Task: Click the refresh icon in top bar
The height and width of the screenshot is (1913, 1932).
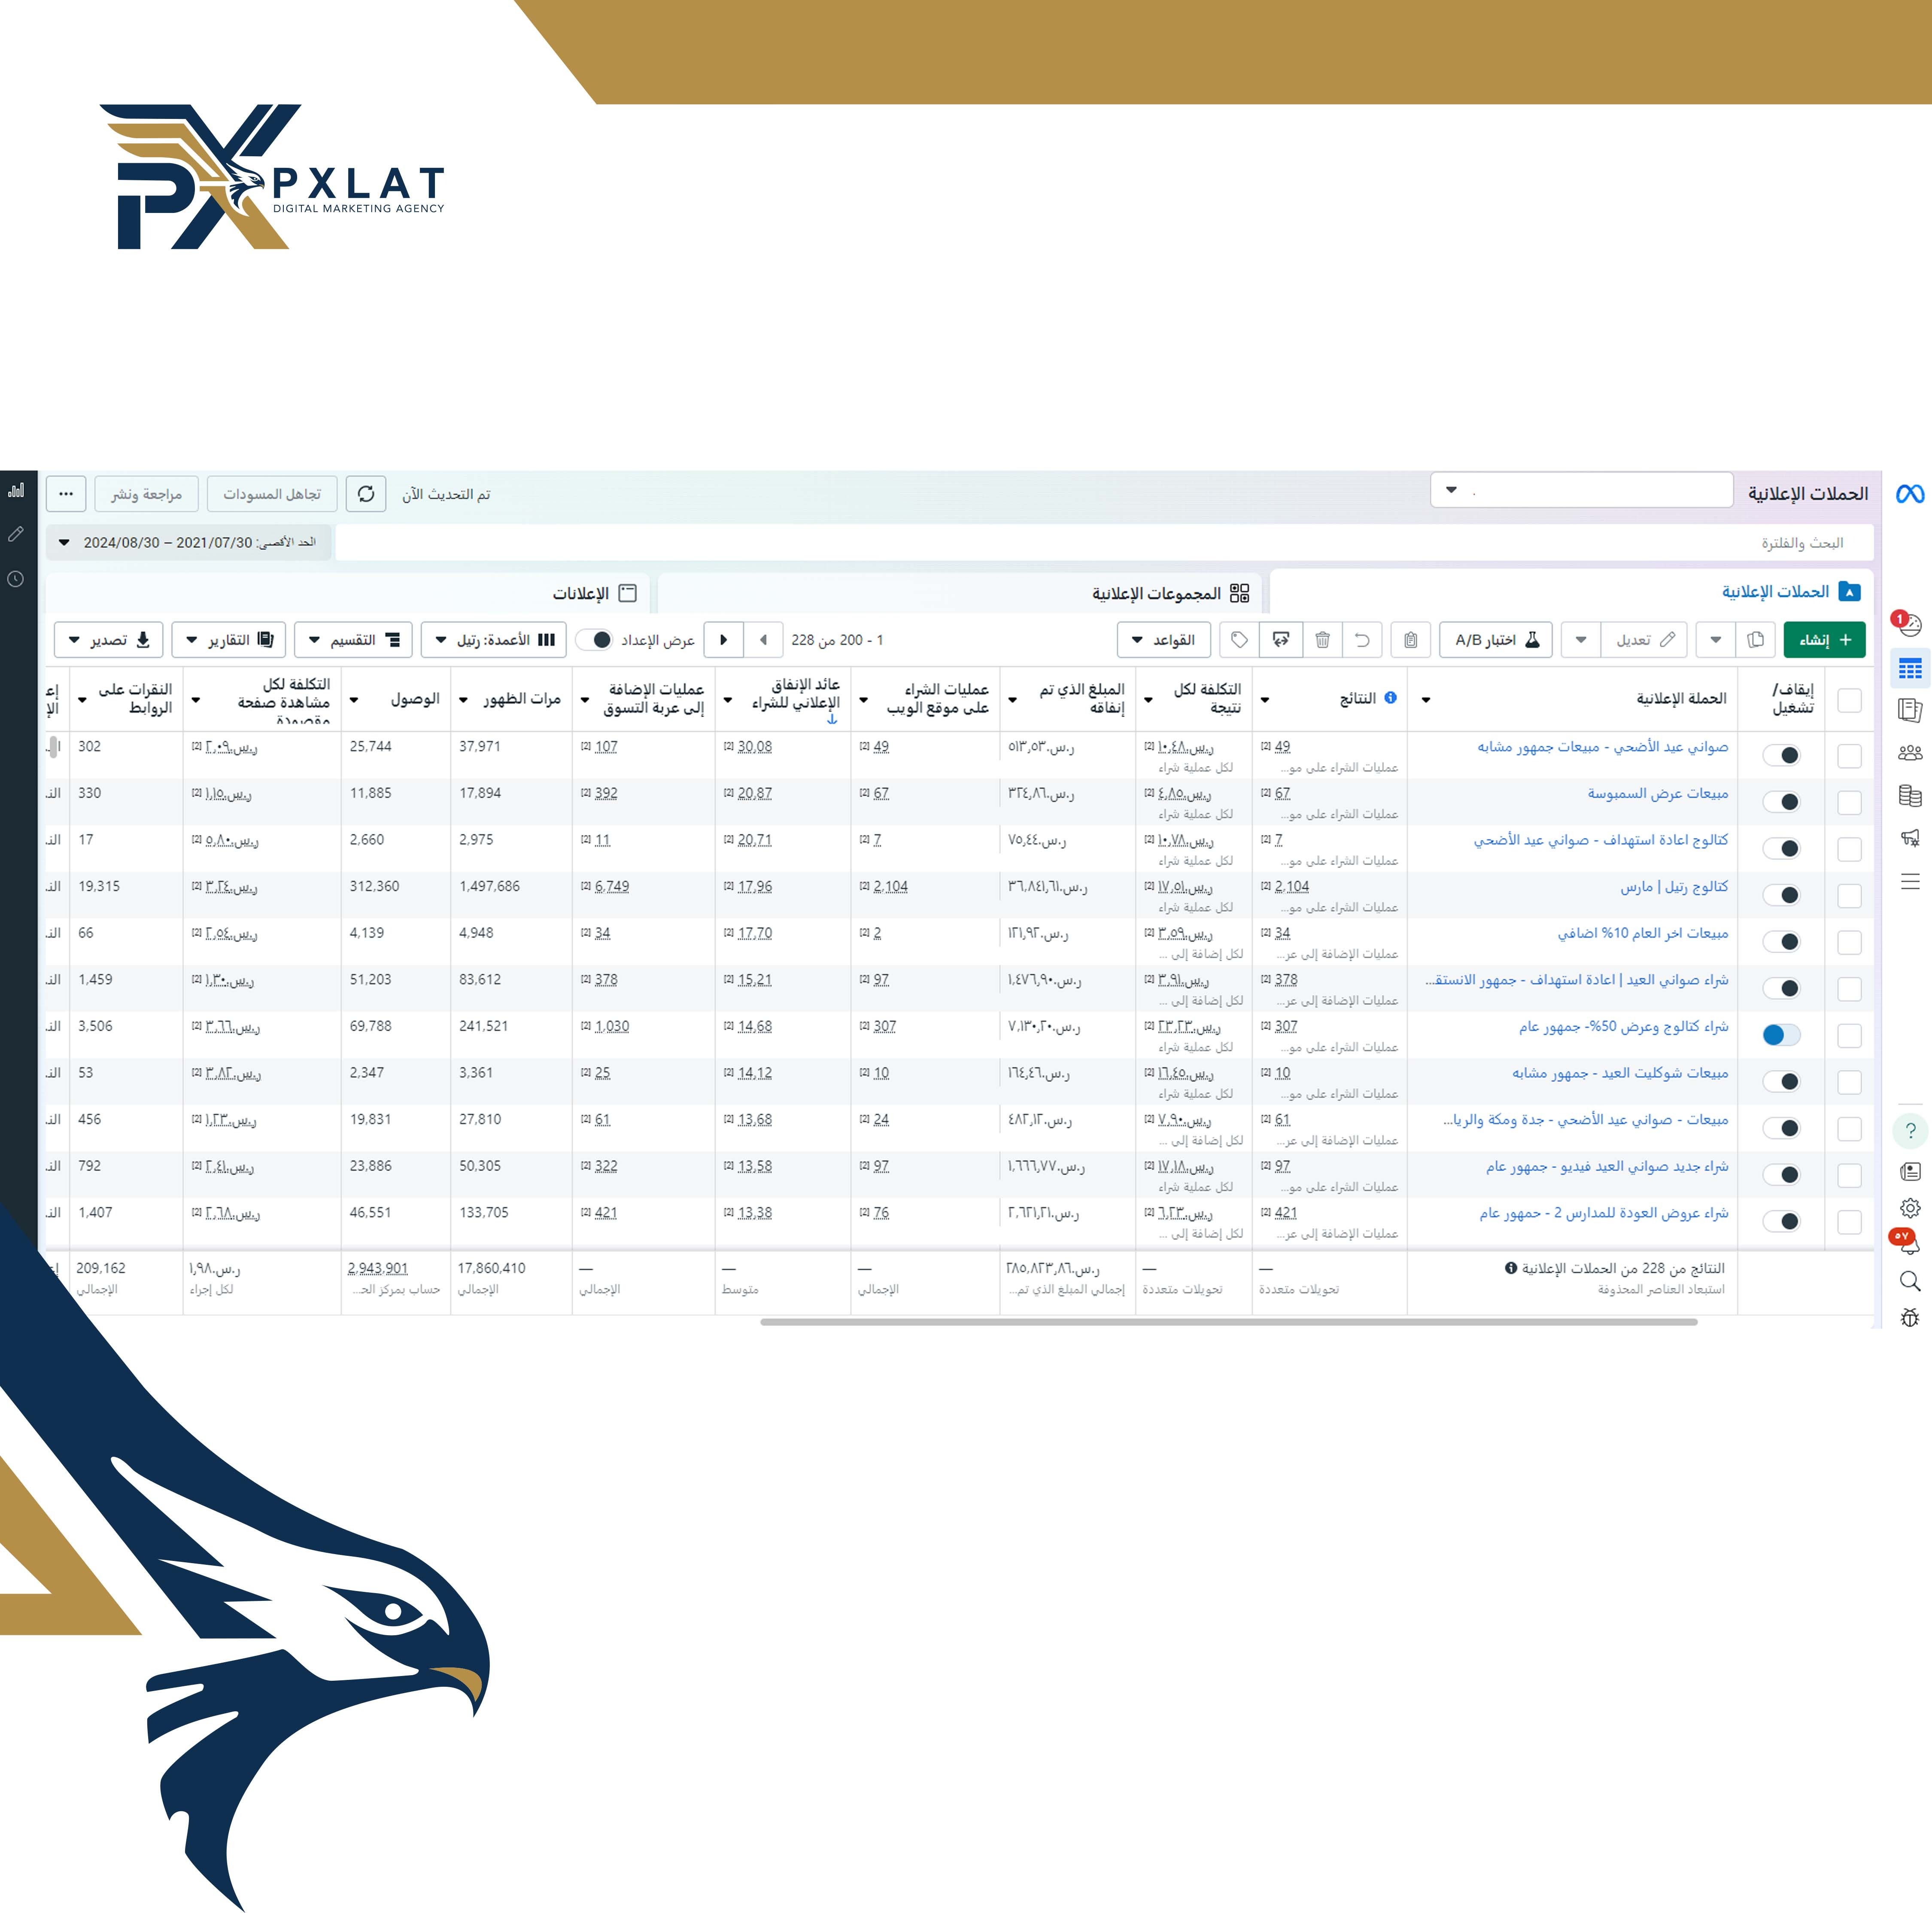Action: (366, 494)
